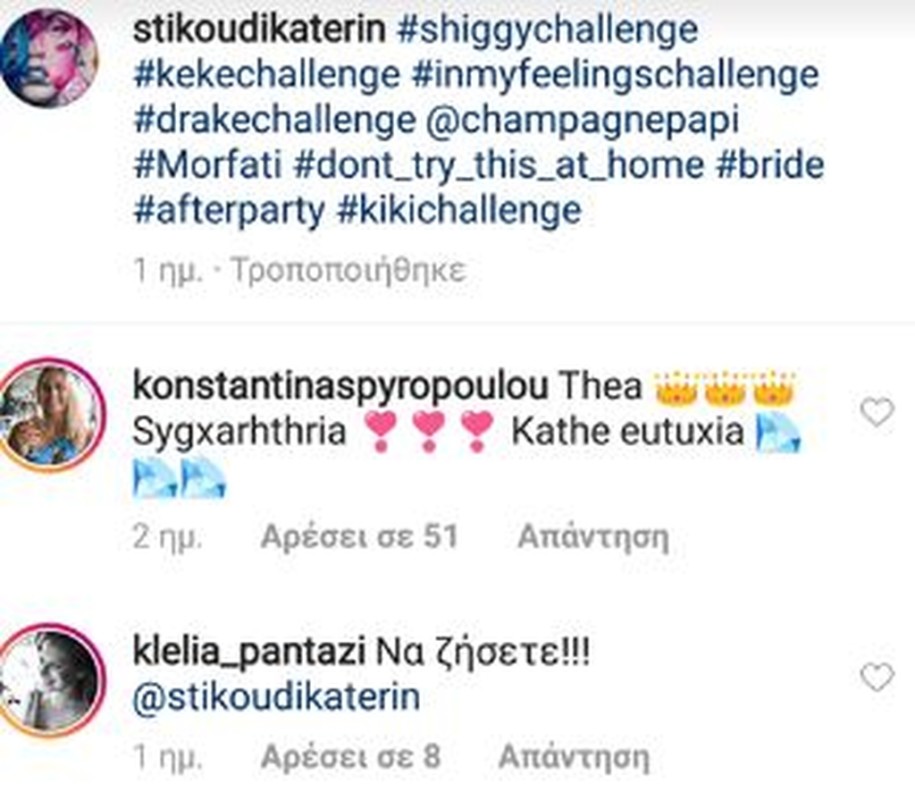
Task: Open the #kikichallenge hashtag
Action: (x=459, y=210)
